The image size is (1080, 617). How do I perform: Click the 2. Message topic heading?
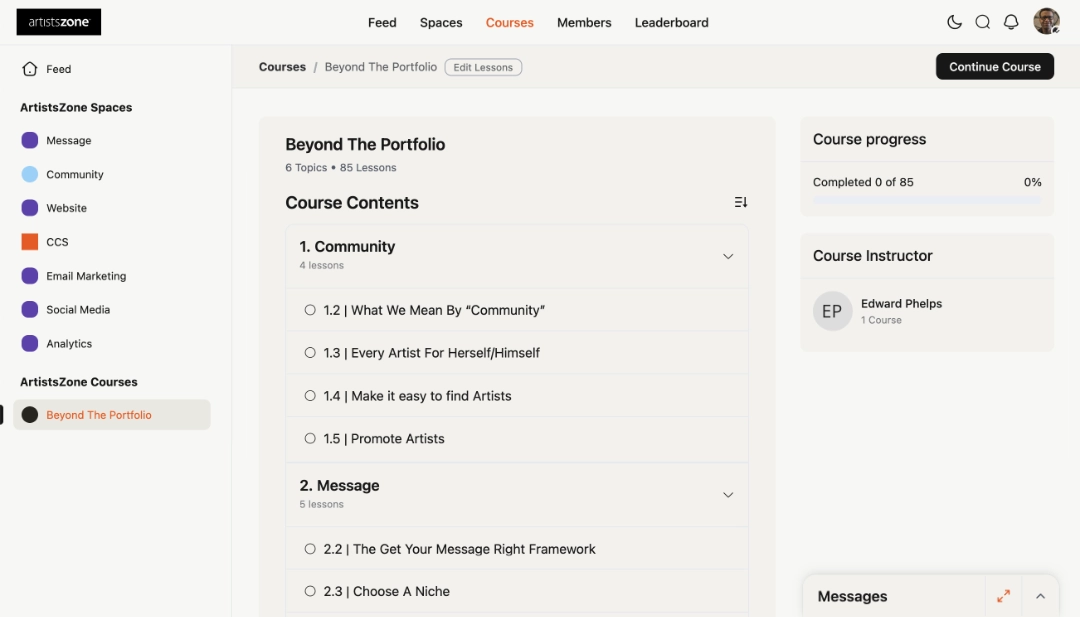click(339, 485)
